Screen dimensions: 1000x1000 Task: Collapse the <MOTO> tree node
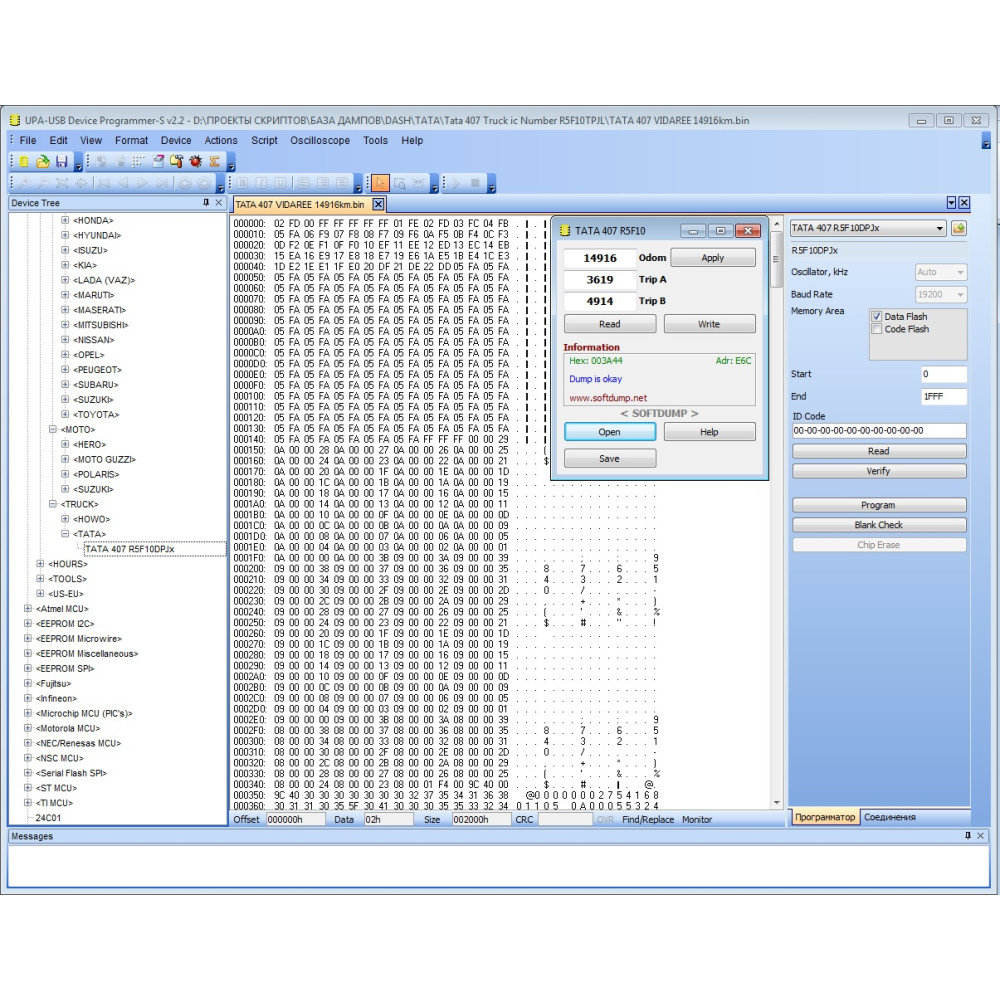[x=53, y=429]
